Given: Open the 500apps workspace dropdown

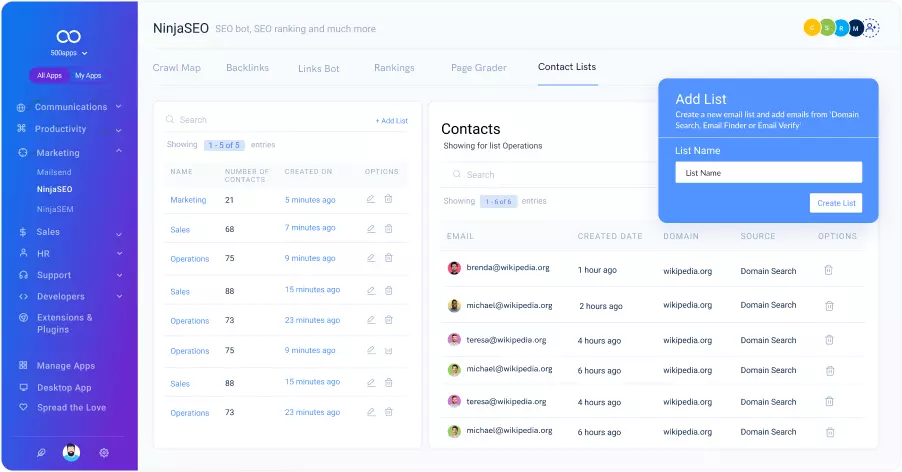Looking at the screenshot, I should point(69,53).
